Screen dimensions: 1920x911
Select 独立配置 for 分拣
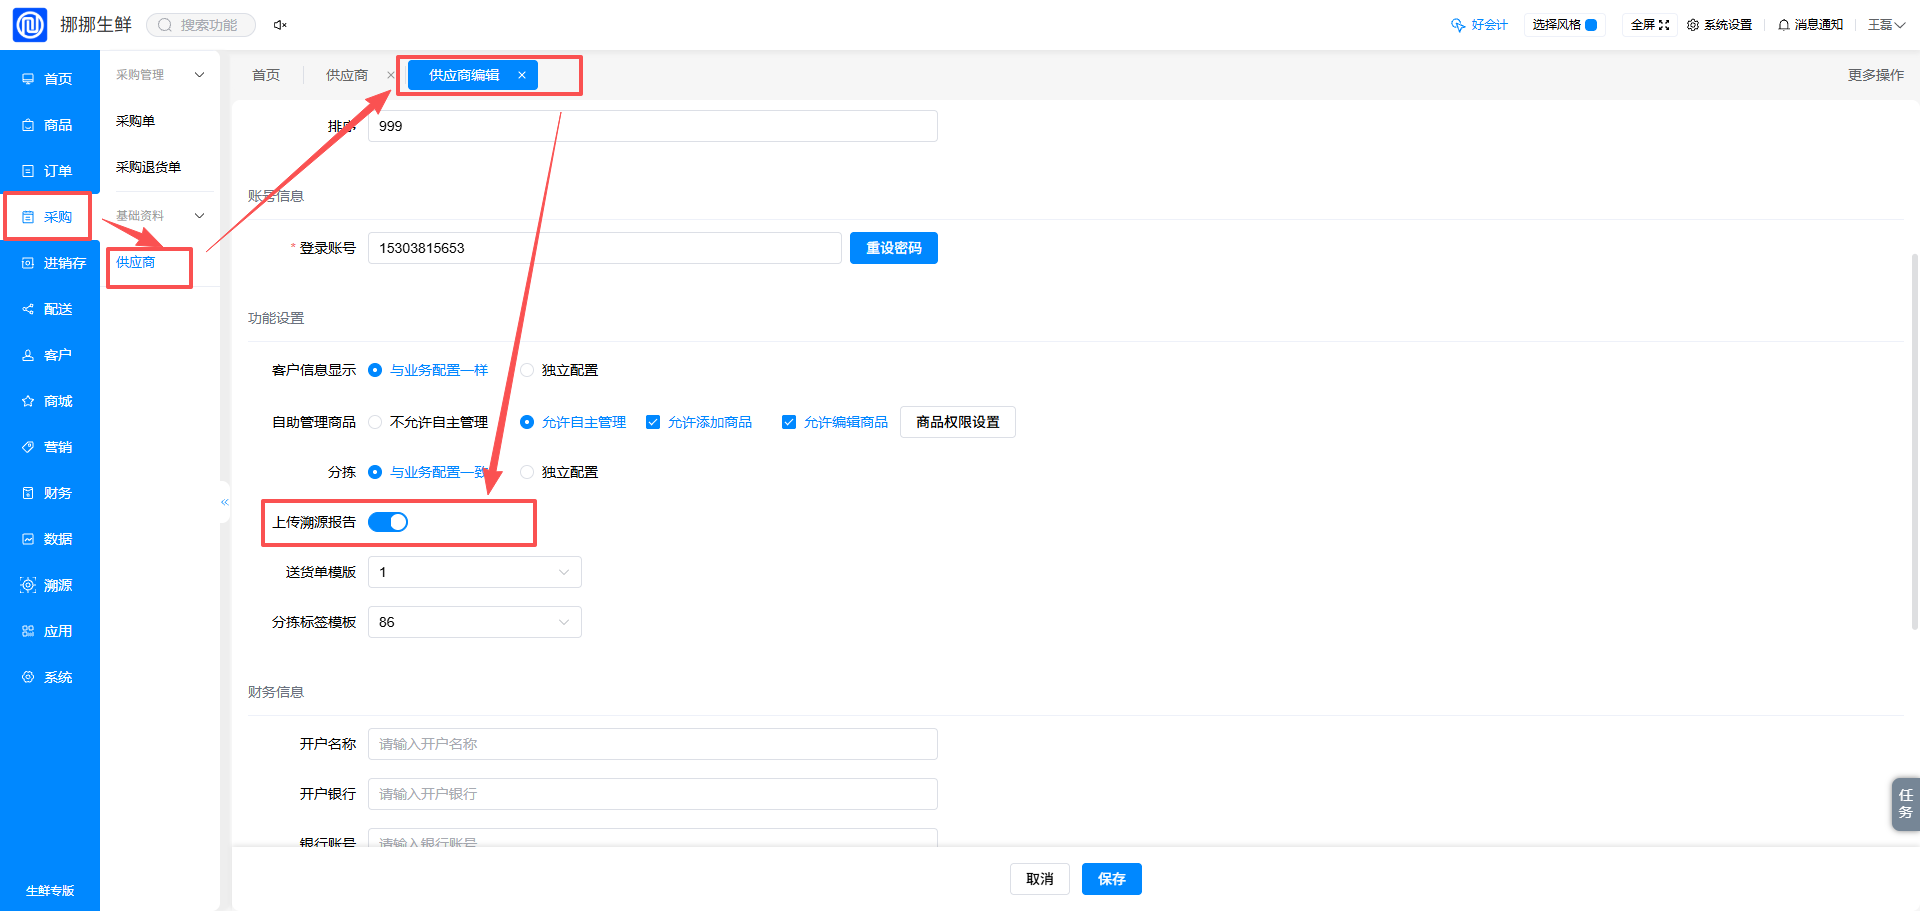pyautogui.click(x=559, y=472)
